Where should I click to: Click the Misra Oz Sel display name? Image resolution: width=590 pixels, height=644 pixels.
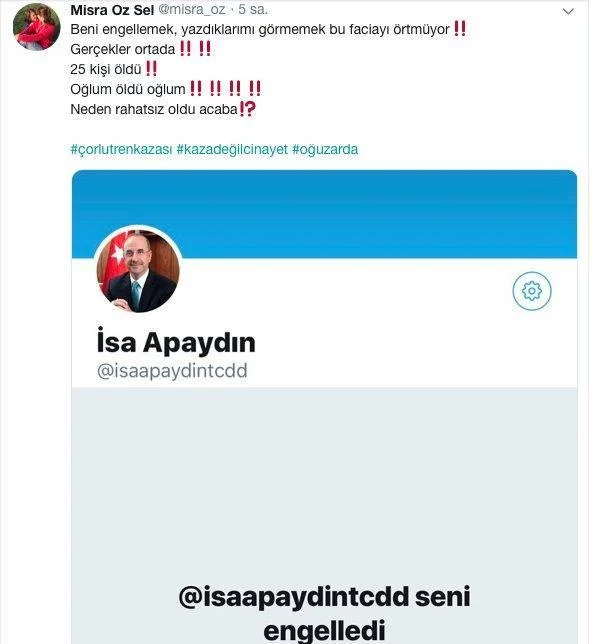112,10
